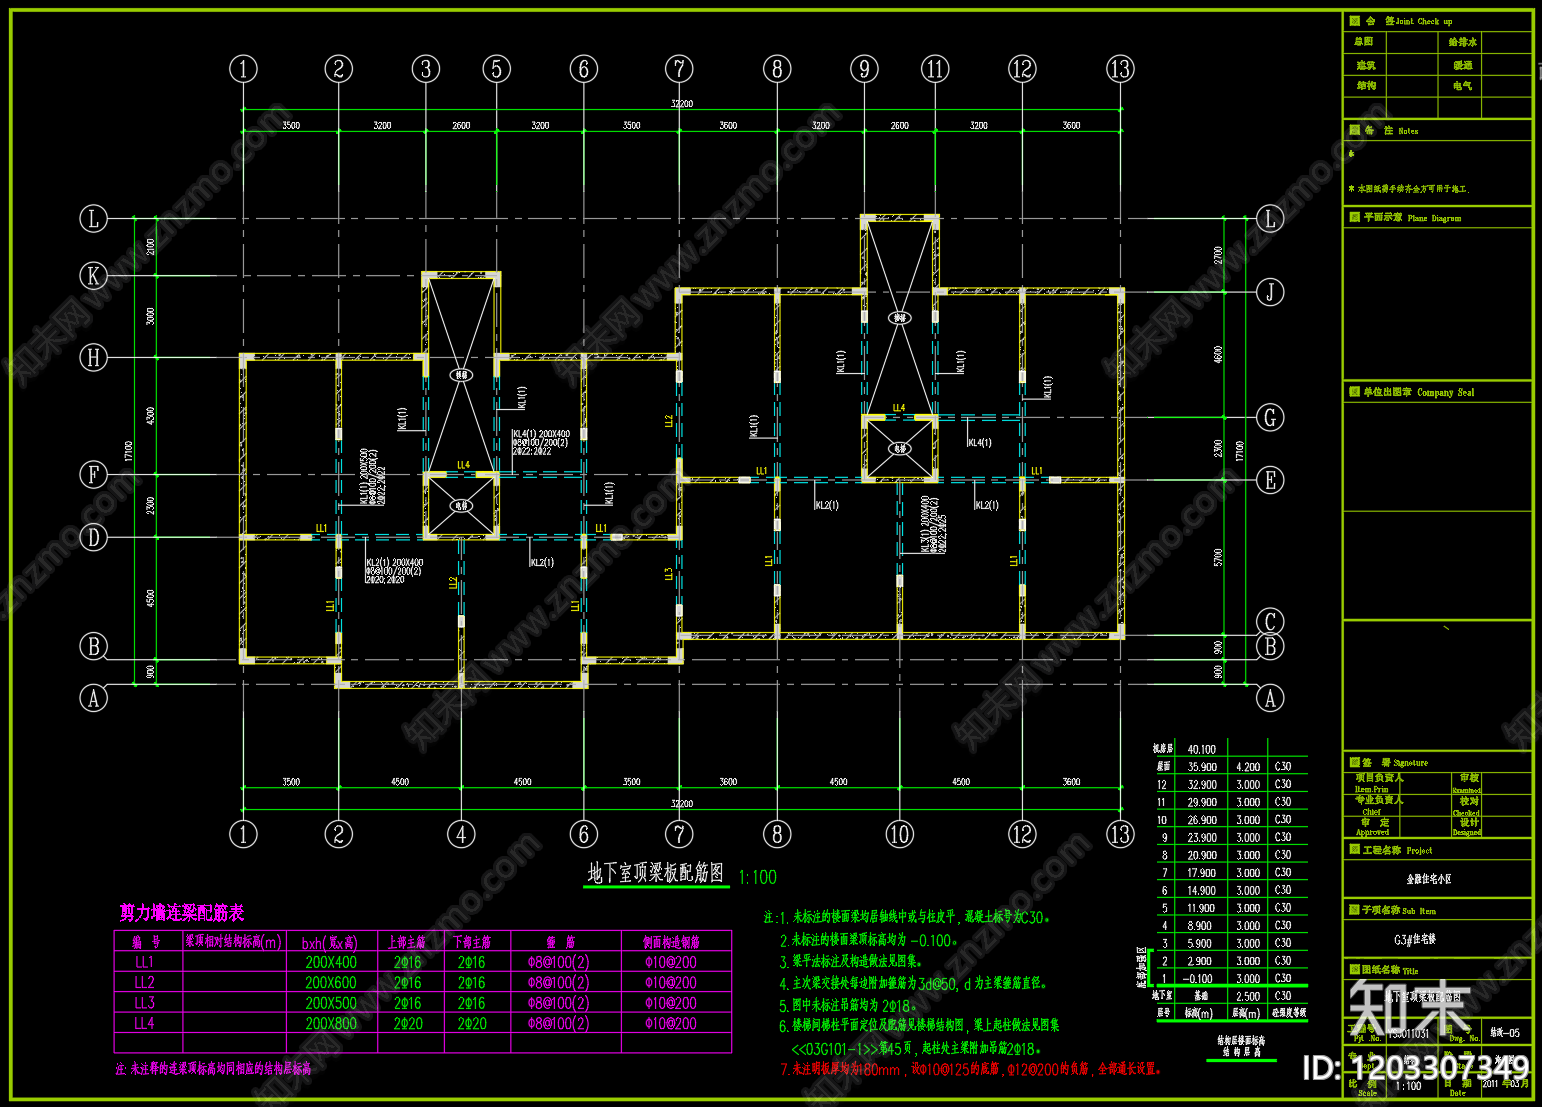Click the 32.900 elevation in the floor table

coord(1202,785)
